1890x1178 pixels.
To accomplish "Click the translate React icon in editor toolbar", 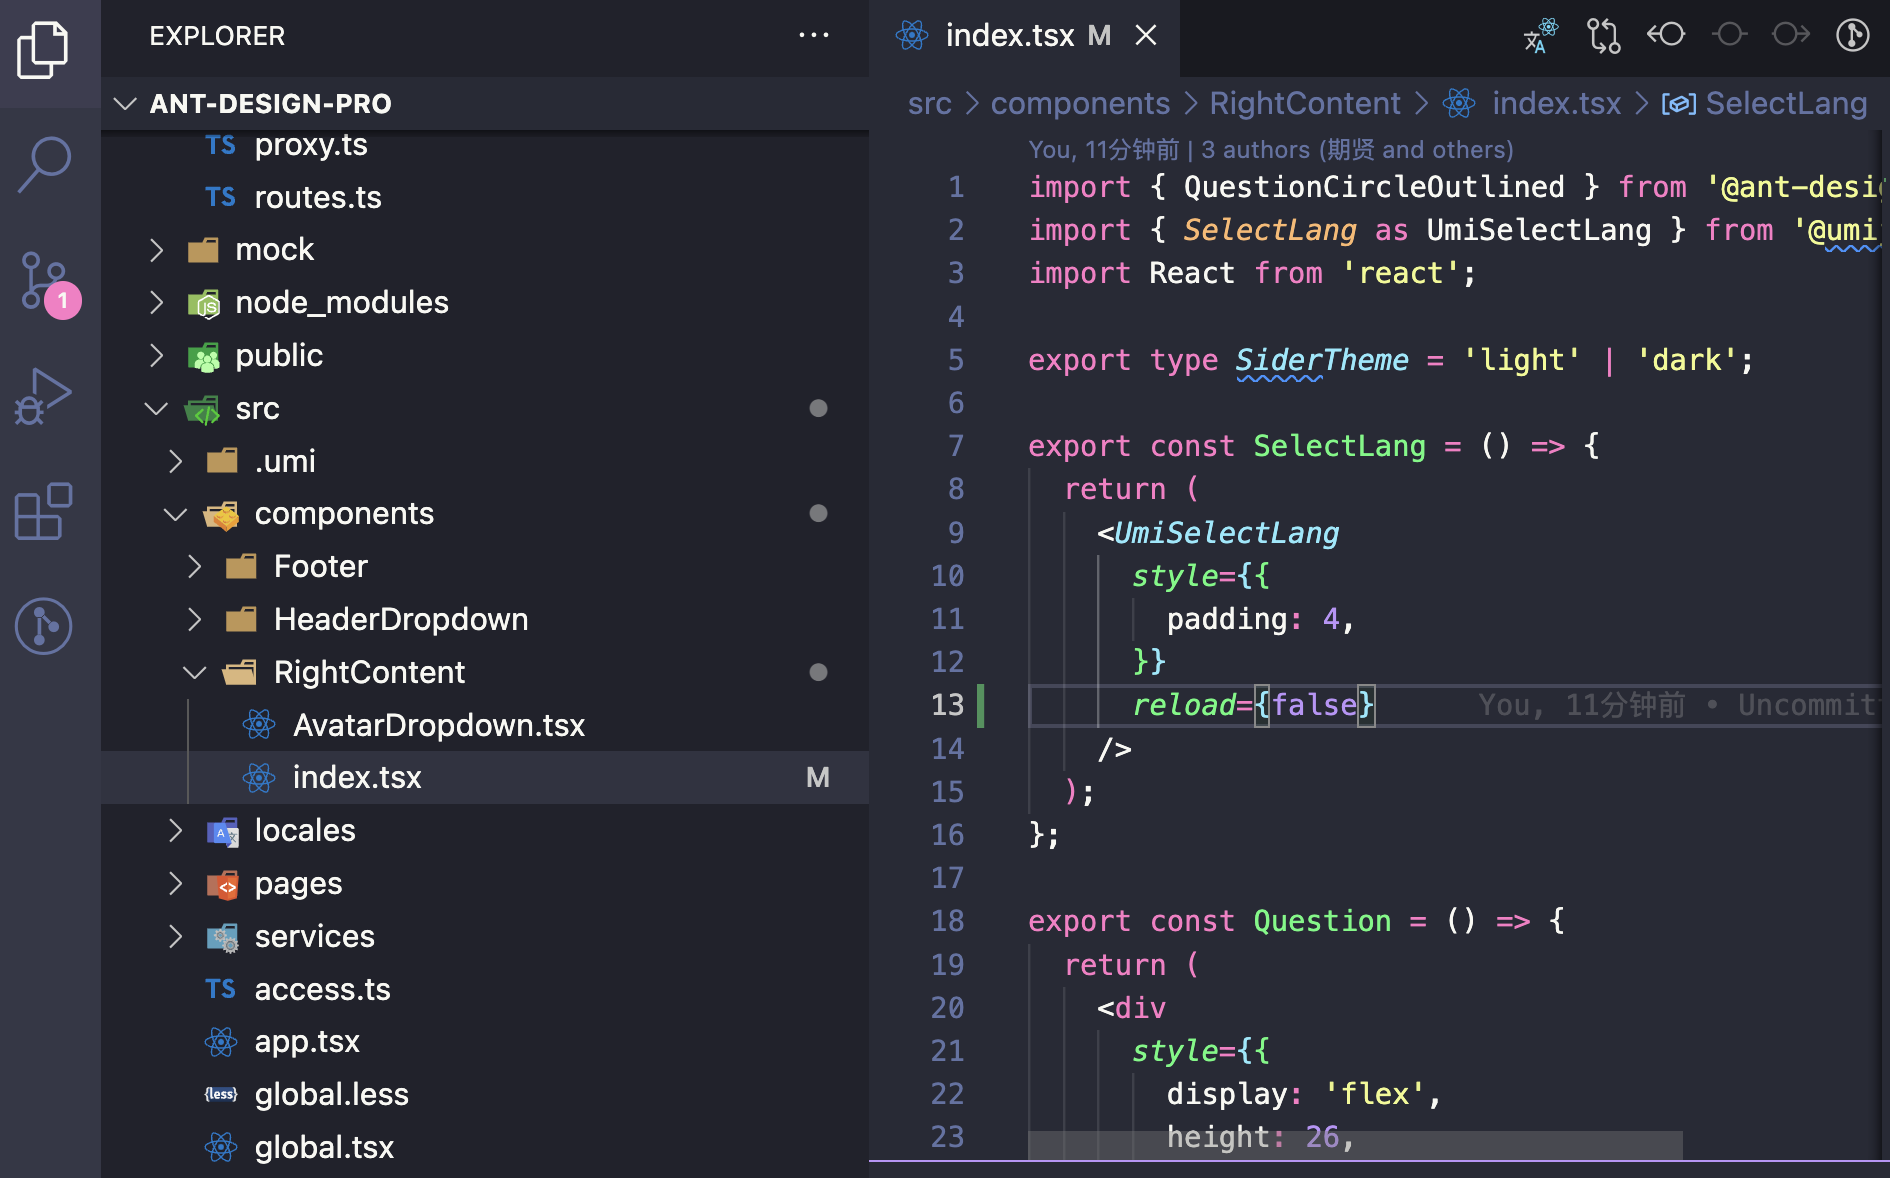I will (x=1537, y=34).
